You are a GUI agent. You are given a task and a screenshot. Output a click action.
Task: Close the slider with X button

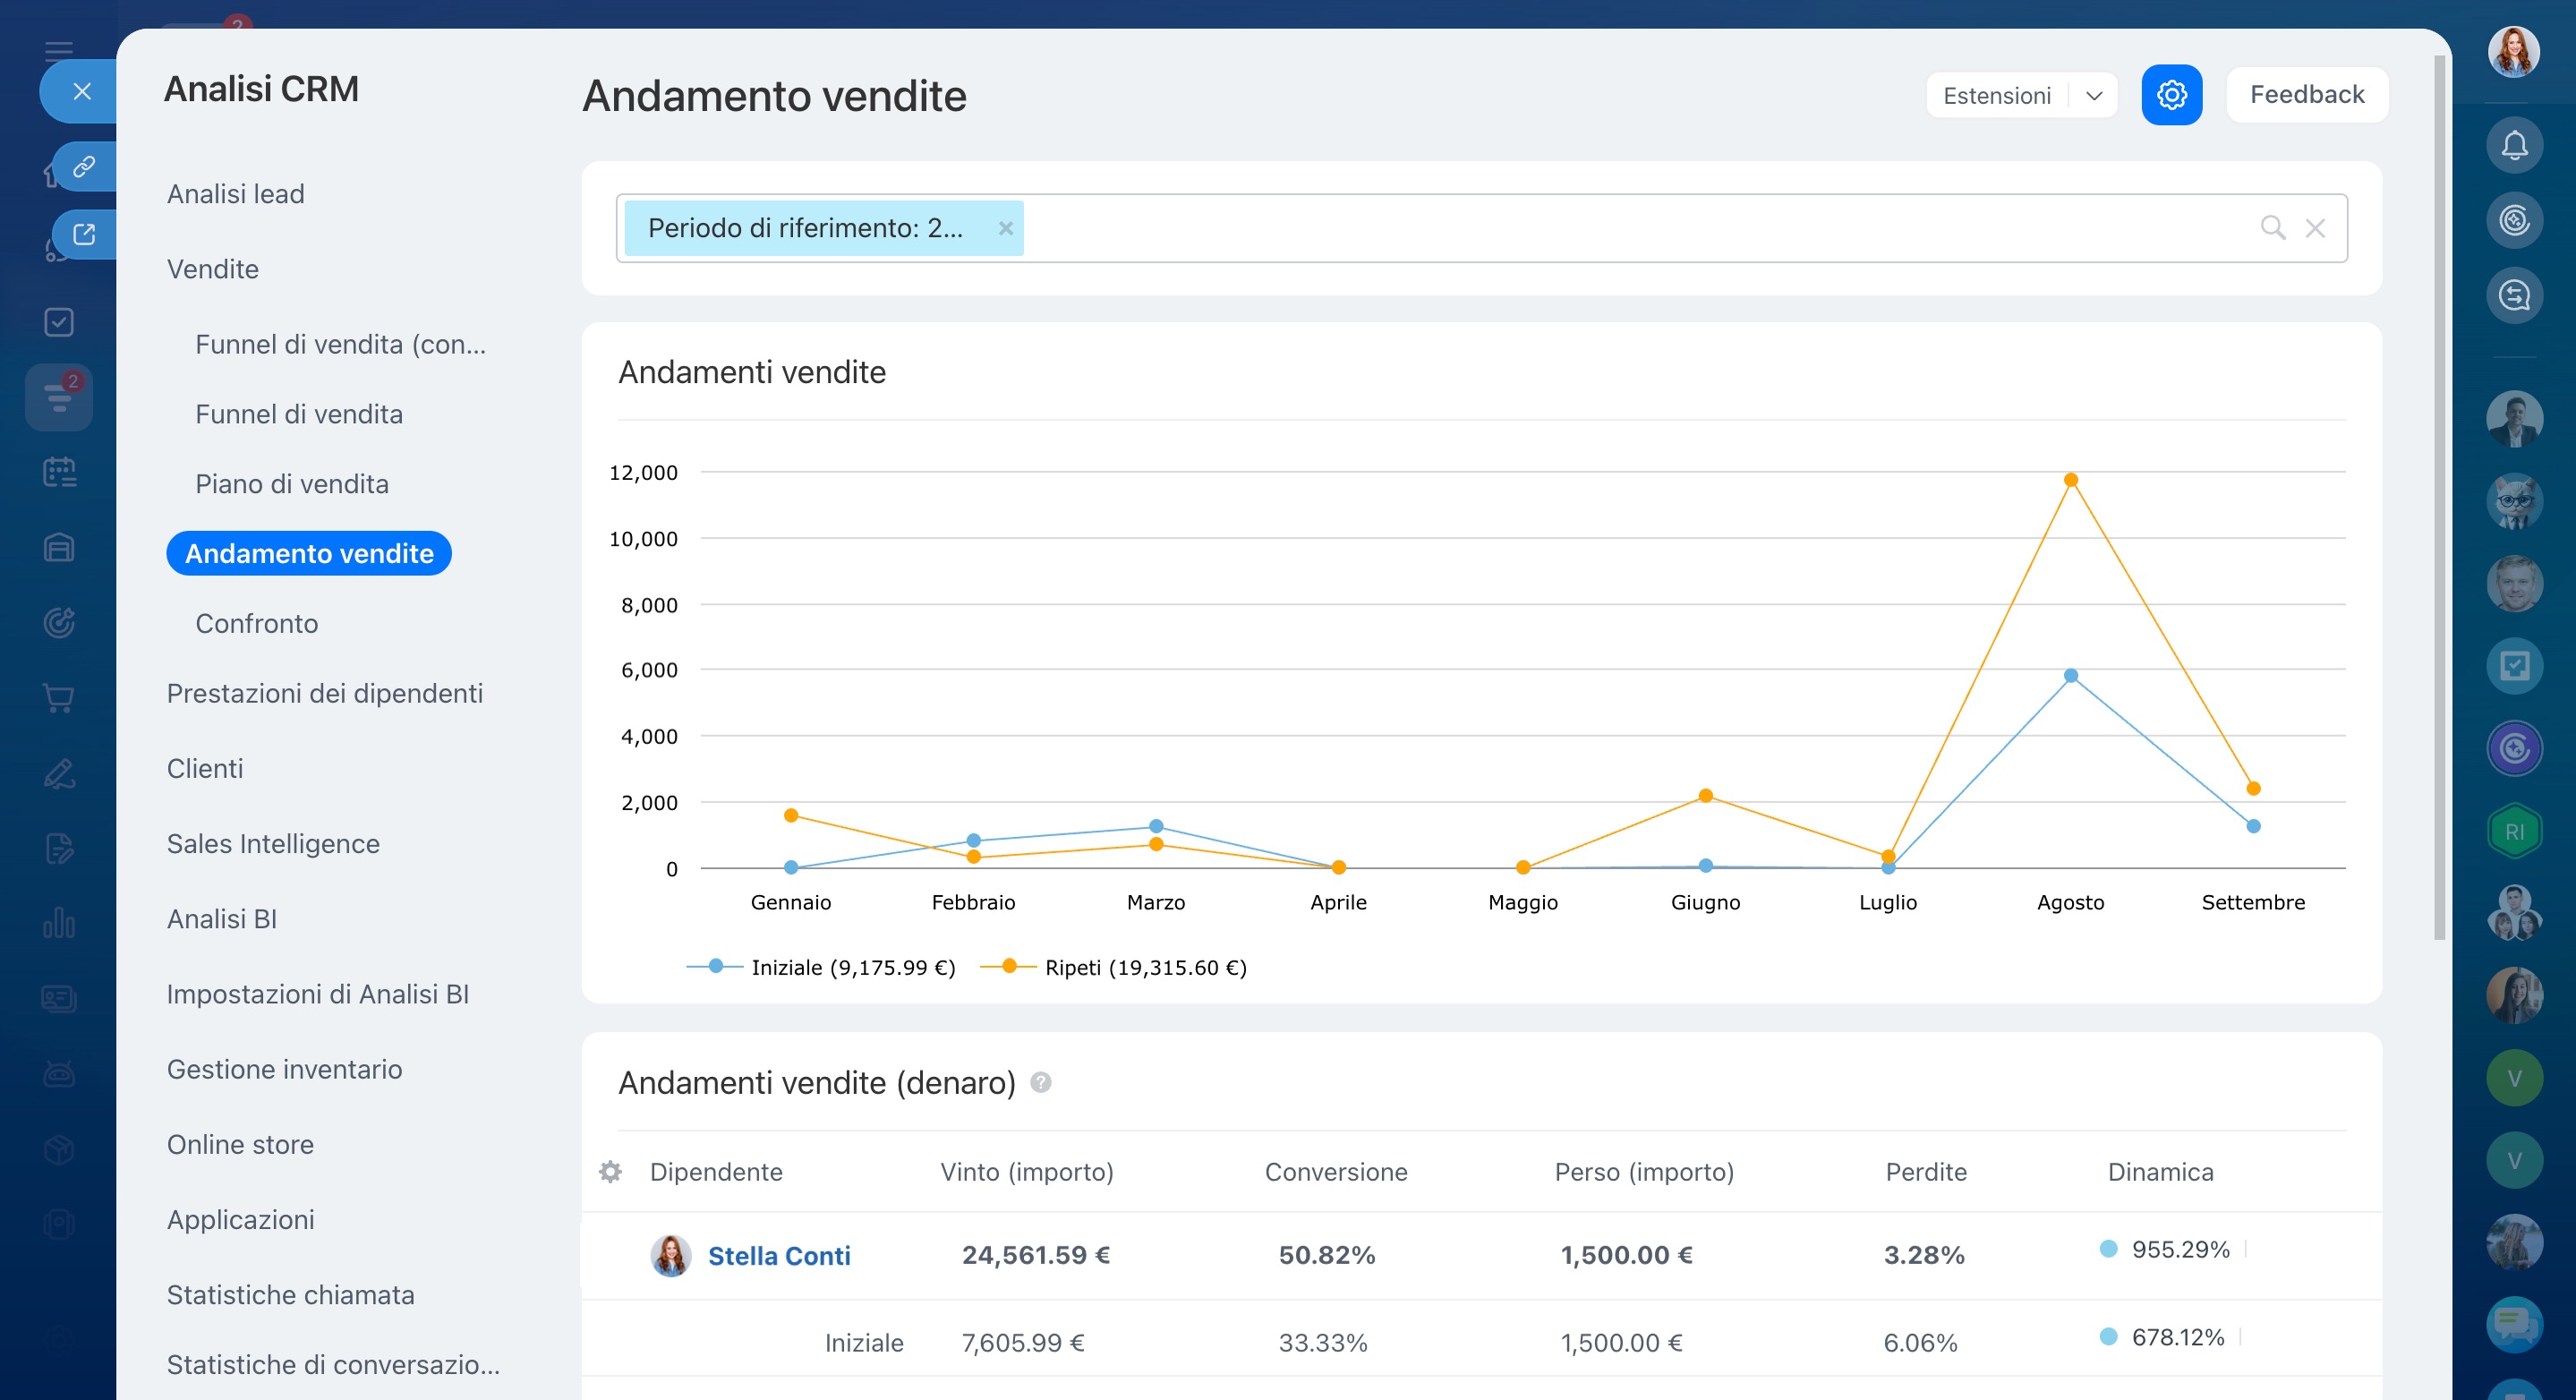point(82,92)
